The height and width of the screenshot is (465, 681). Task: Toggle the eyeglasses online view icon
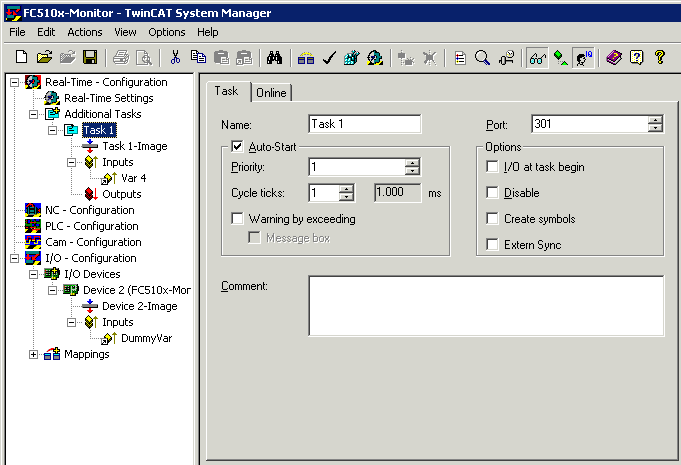[x=537, y=57]
